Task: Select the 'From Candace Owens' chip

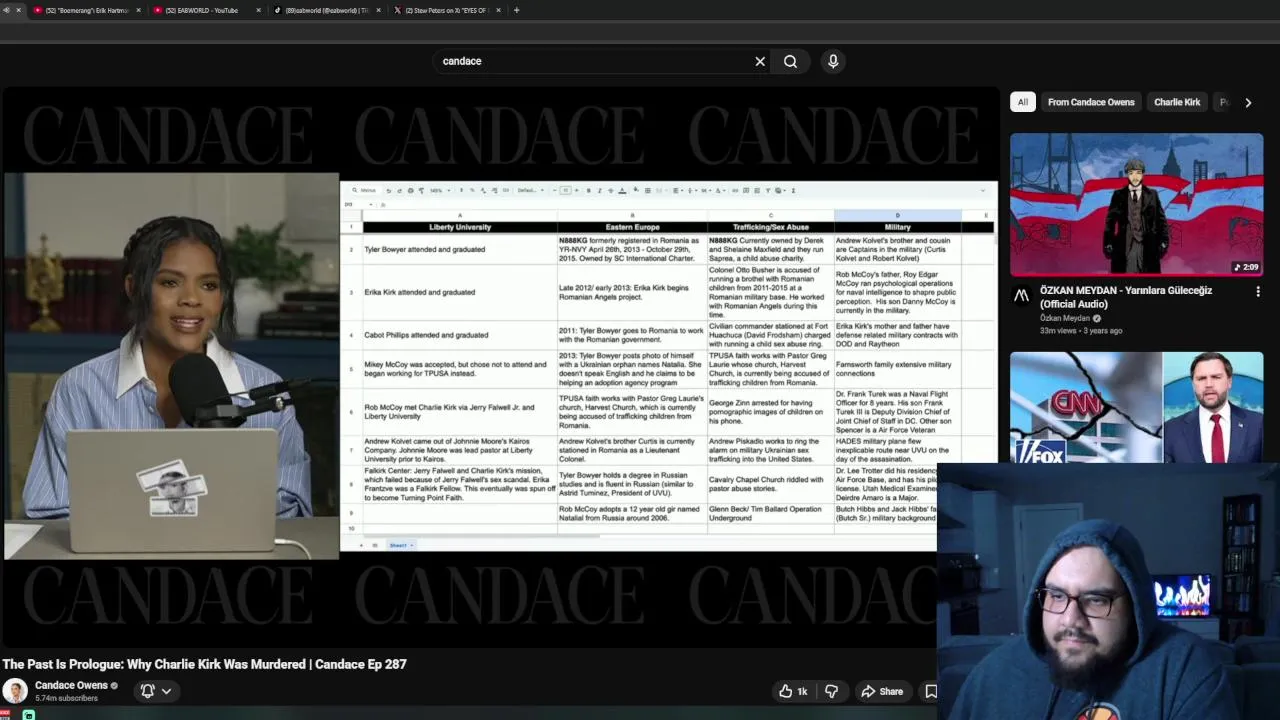Action: click(1091, 102)
